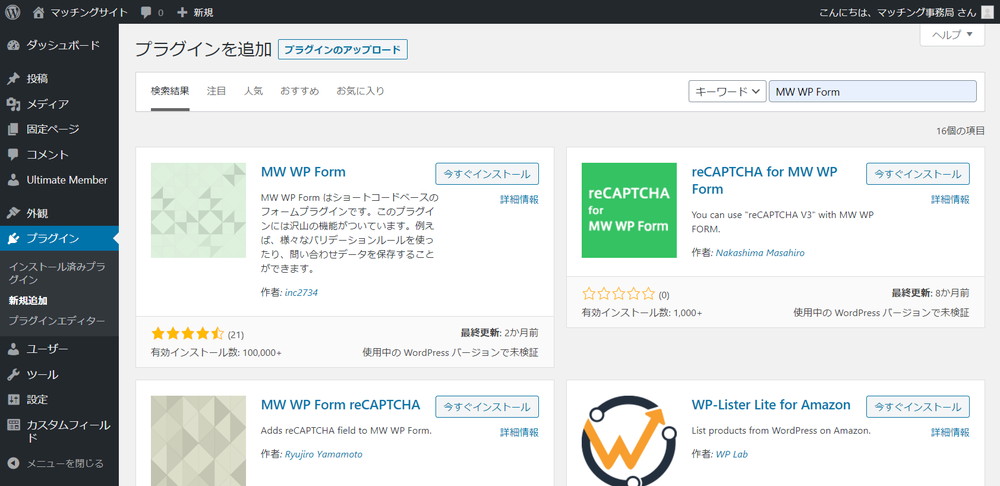1000x486 pixels.
Task: Click 有効インストール数: 1,000+ text
Action: 642,313
